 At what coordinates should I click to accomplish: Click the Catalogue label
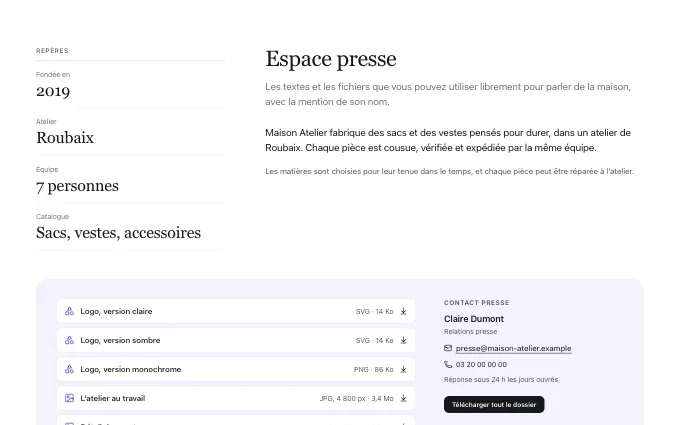pyautogui.click(x=52, y=216)
